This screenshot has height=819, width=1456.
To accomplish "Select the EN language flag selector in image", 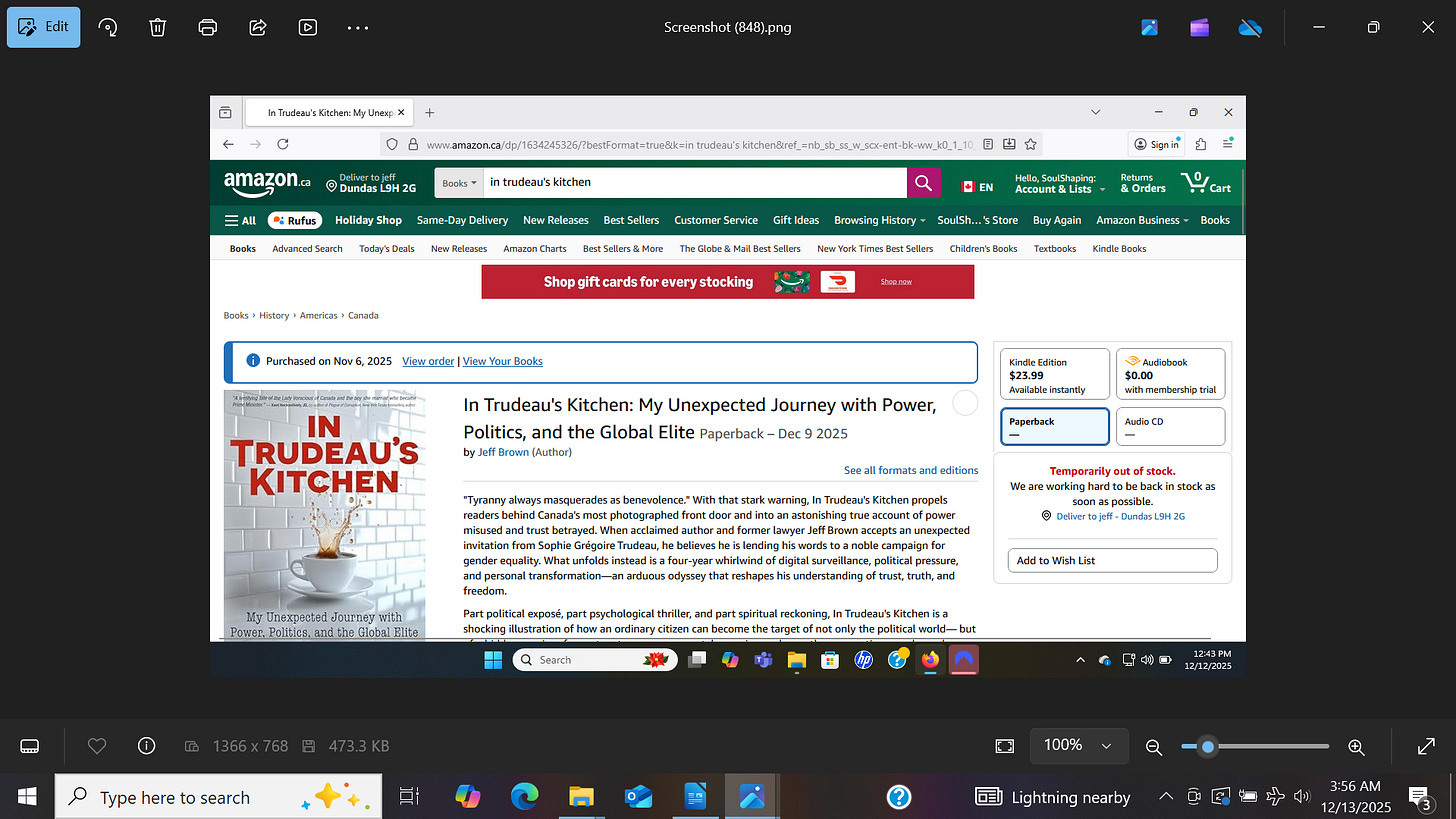I will [977, 187].
